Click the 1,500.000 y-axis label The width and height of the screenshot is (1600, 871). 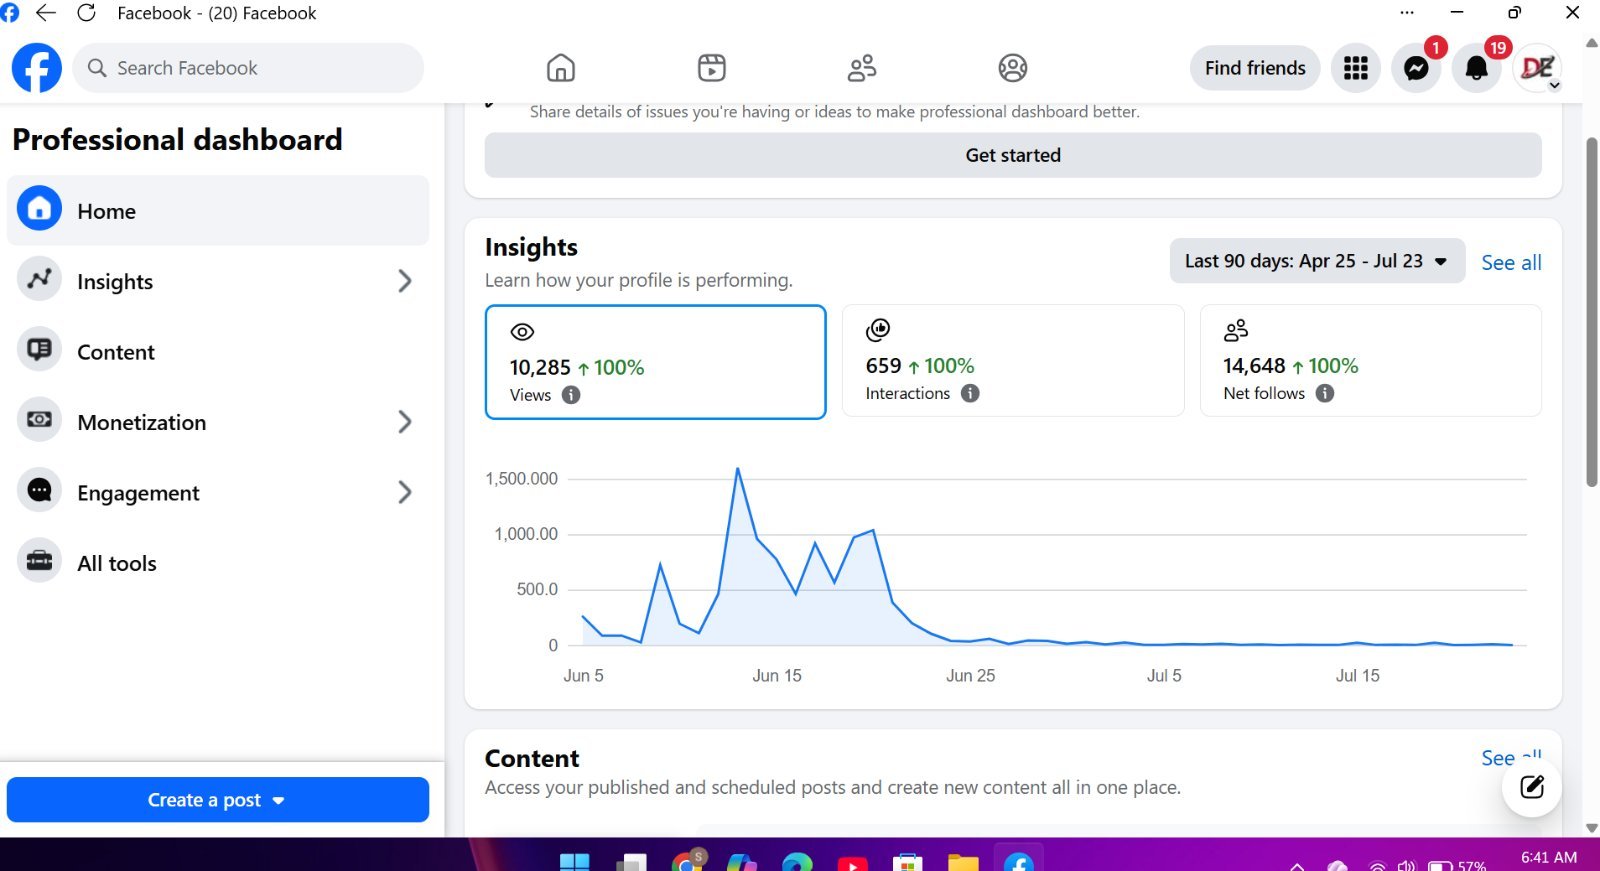(521, 478)
